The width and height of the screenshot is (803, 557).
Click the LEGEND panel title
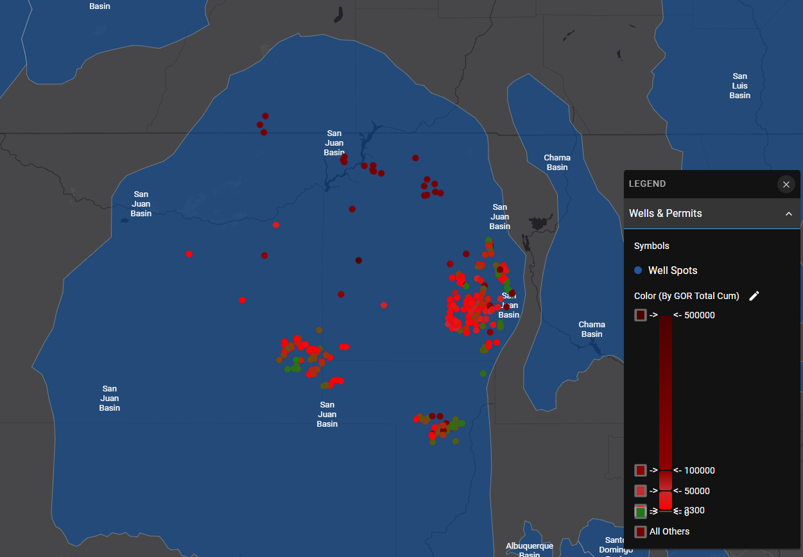point(647,184)
